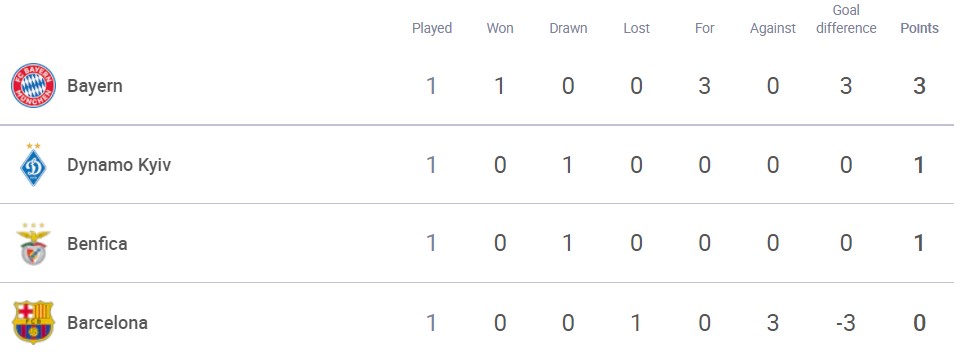Image resolution: width=975 pixels, height=362 pixels.
Task: Click the Won column header
Action: coord(500,29)
